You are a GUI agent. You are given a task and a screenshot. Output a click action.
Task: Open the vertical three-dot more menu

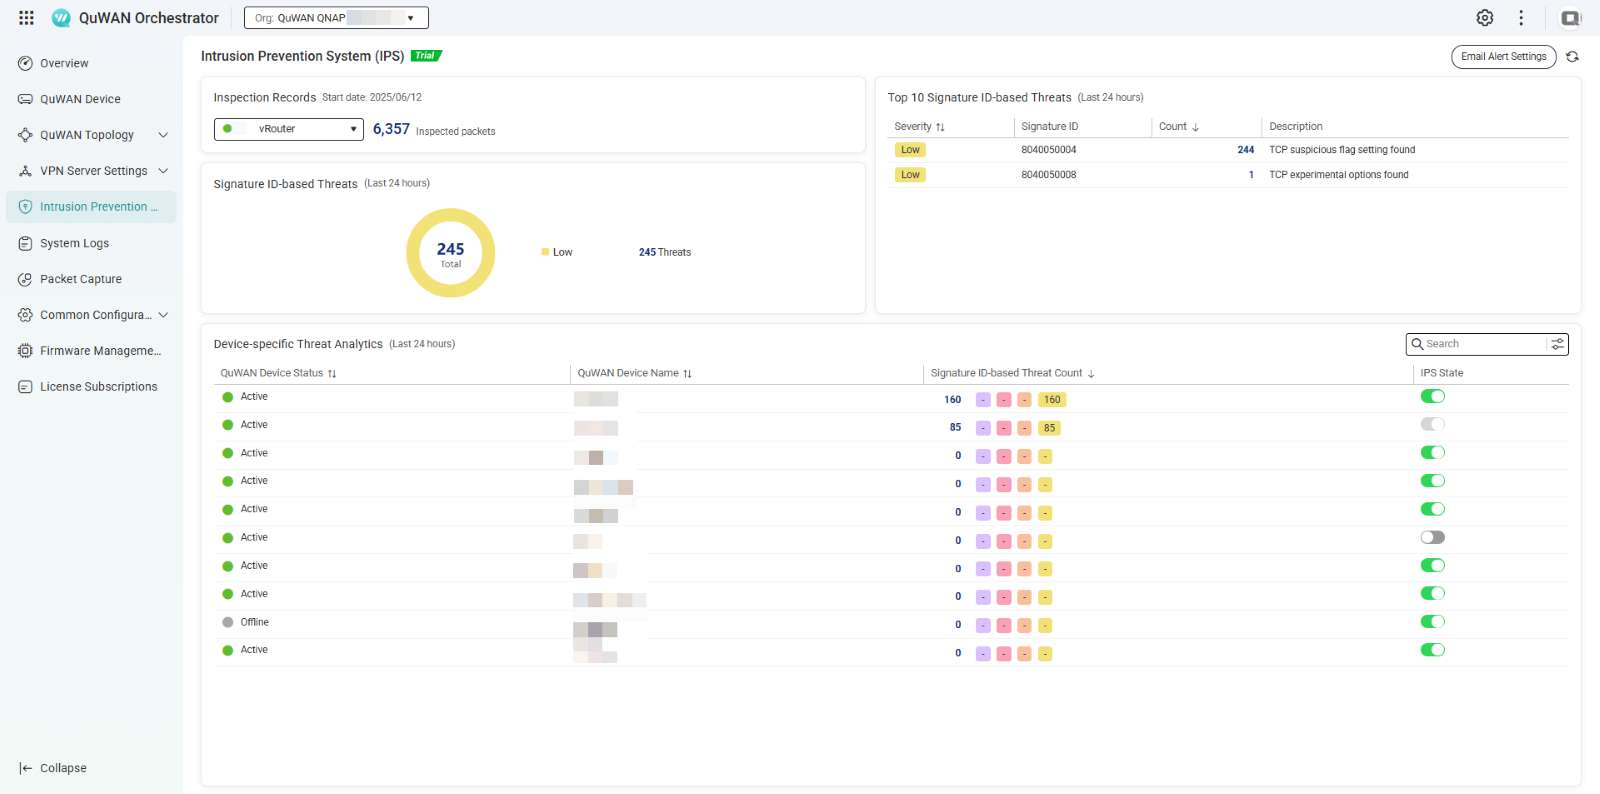pos(1521,18)
